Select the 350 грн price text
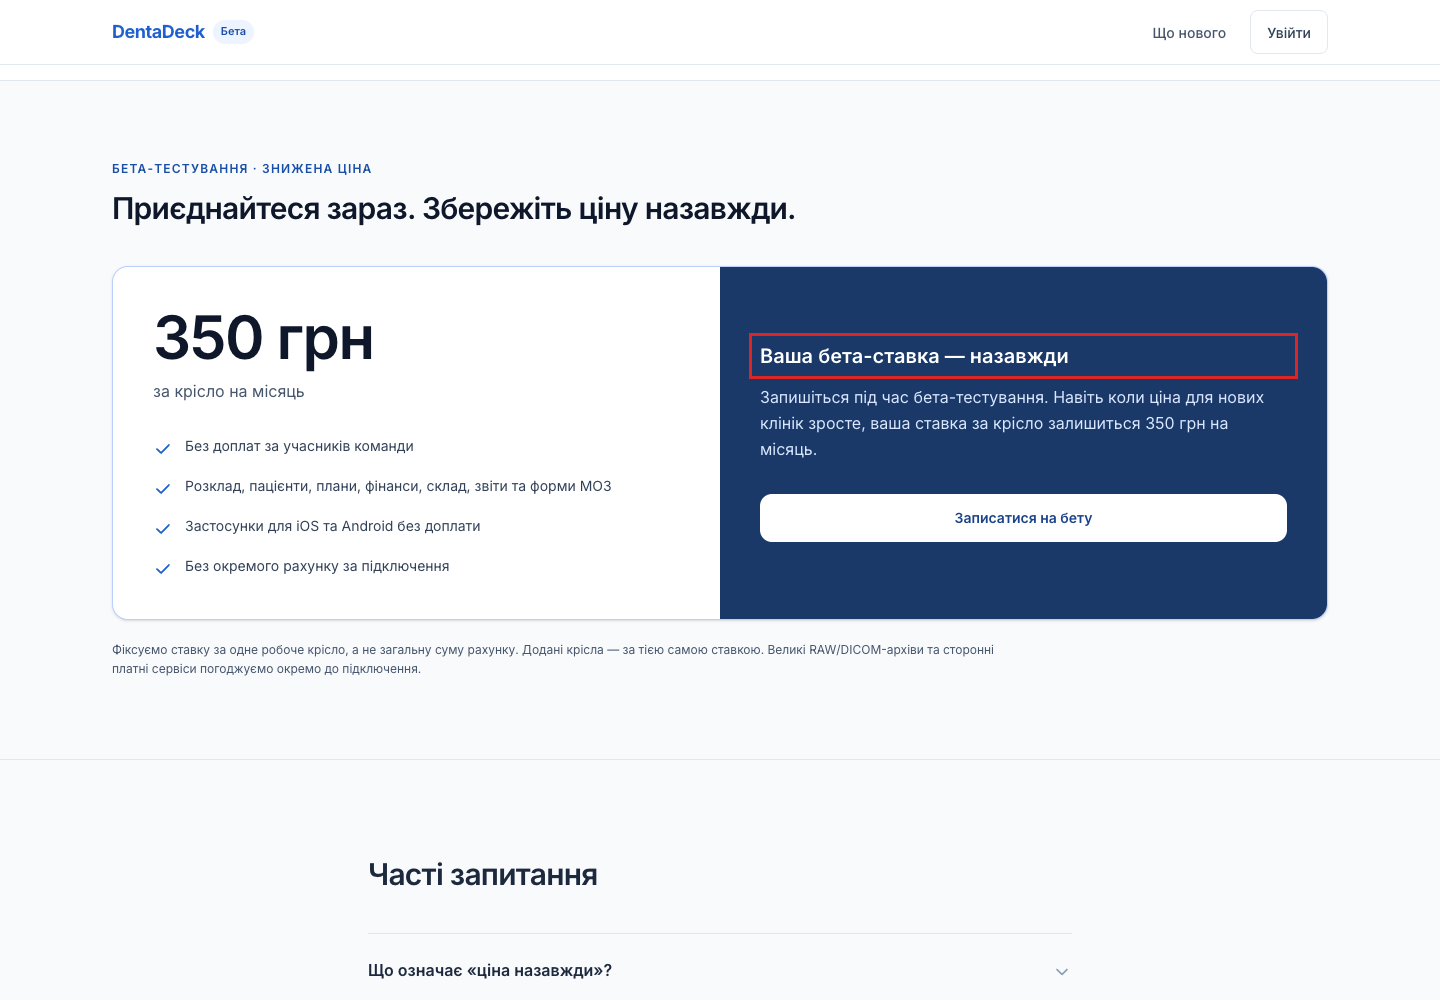 [264, 338]
